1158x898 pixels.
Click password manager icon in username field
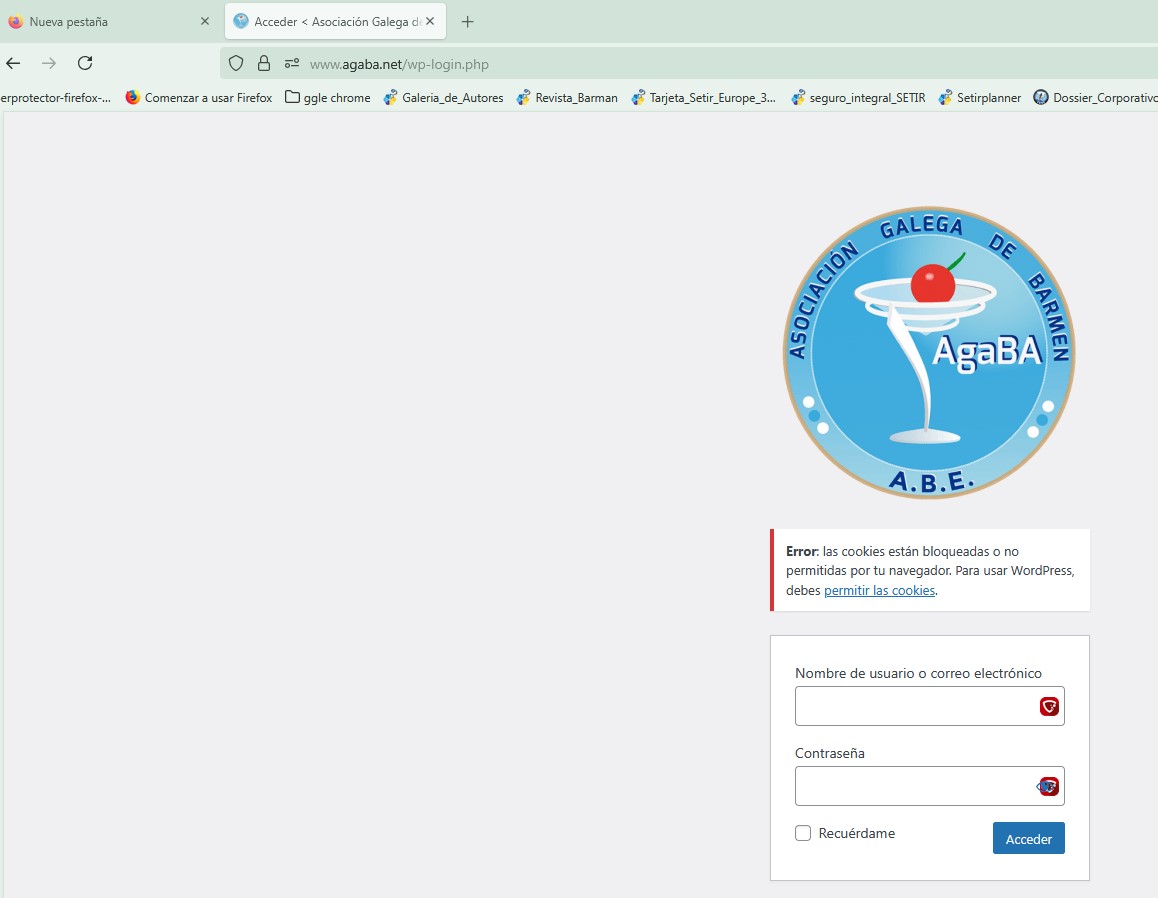1049,707
